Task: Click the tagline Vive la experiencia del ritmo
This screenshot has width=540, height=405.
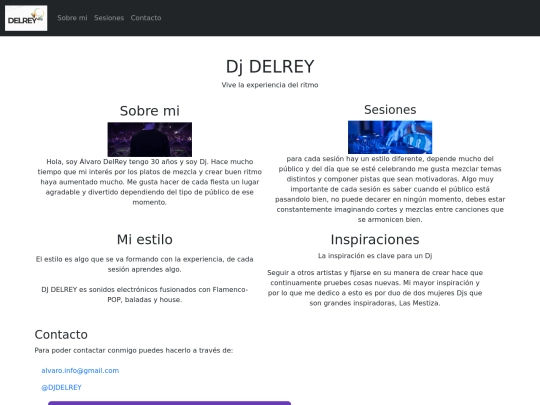Action: click(270, 85)
